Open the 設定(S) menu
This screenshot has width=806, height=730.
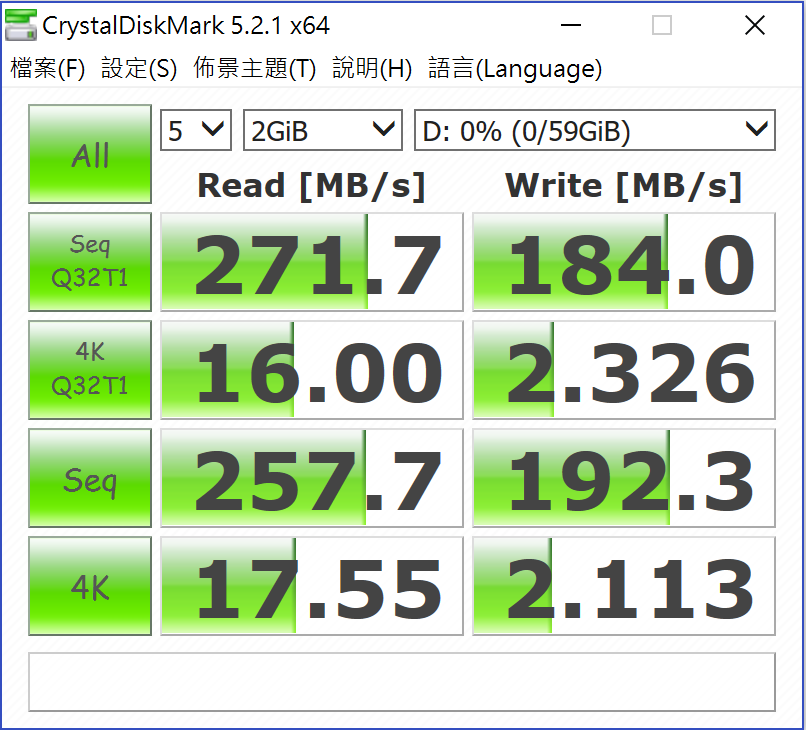click(139, 68)
